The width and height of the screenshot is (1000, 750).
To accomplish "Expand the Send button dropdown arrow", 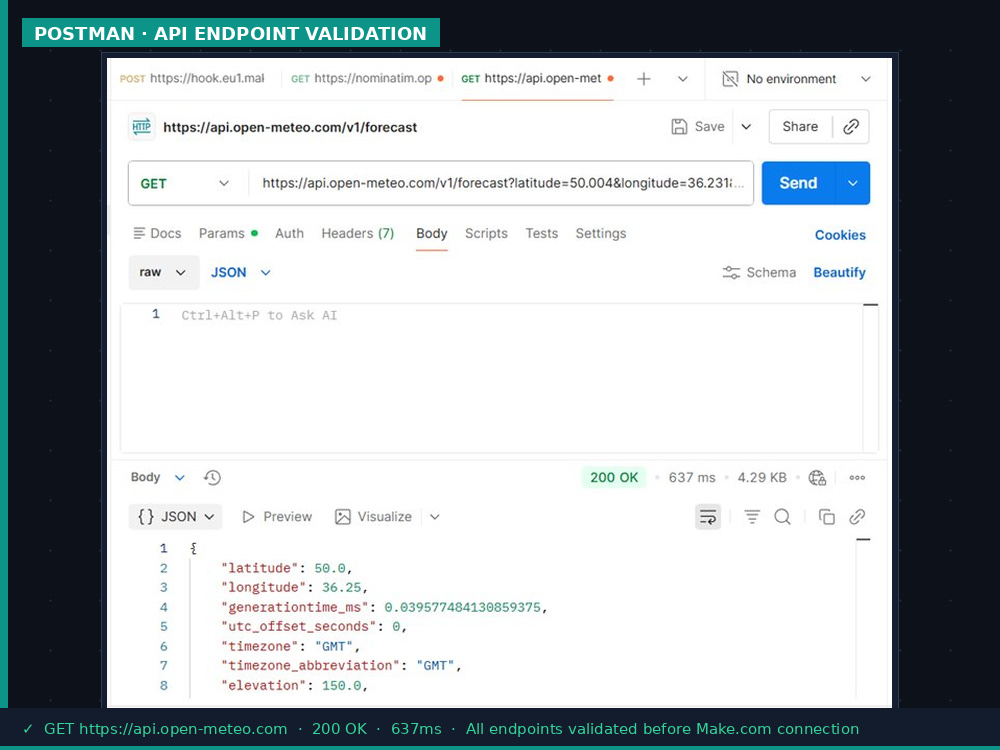I will [x=853, y=183].
